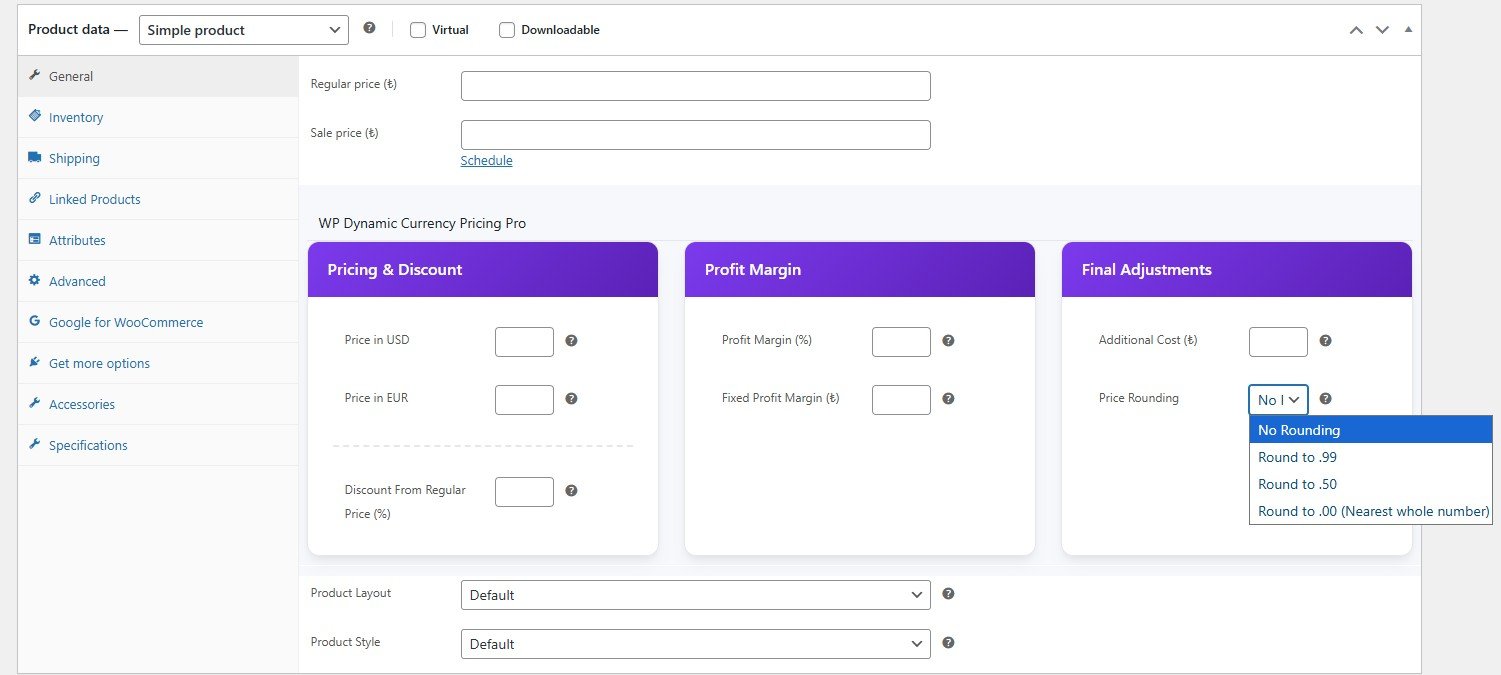Screen dimensions: 1501x675
Task: Click help icon for Fixed Profit Margin
Action: pyautogui.click(x=948, y=399)
